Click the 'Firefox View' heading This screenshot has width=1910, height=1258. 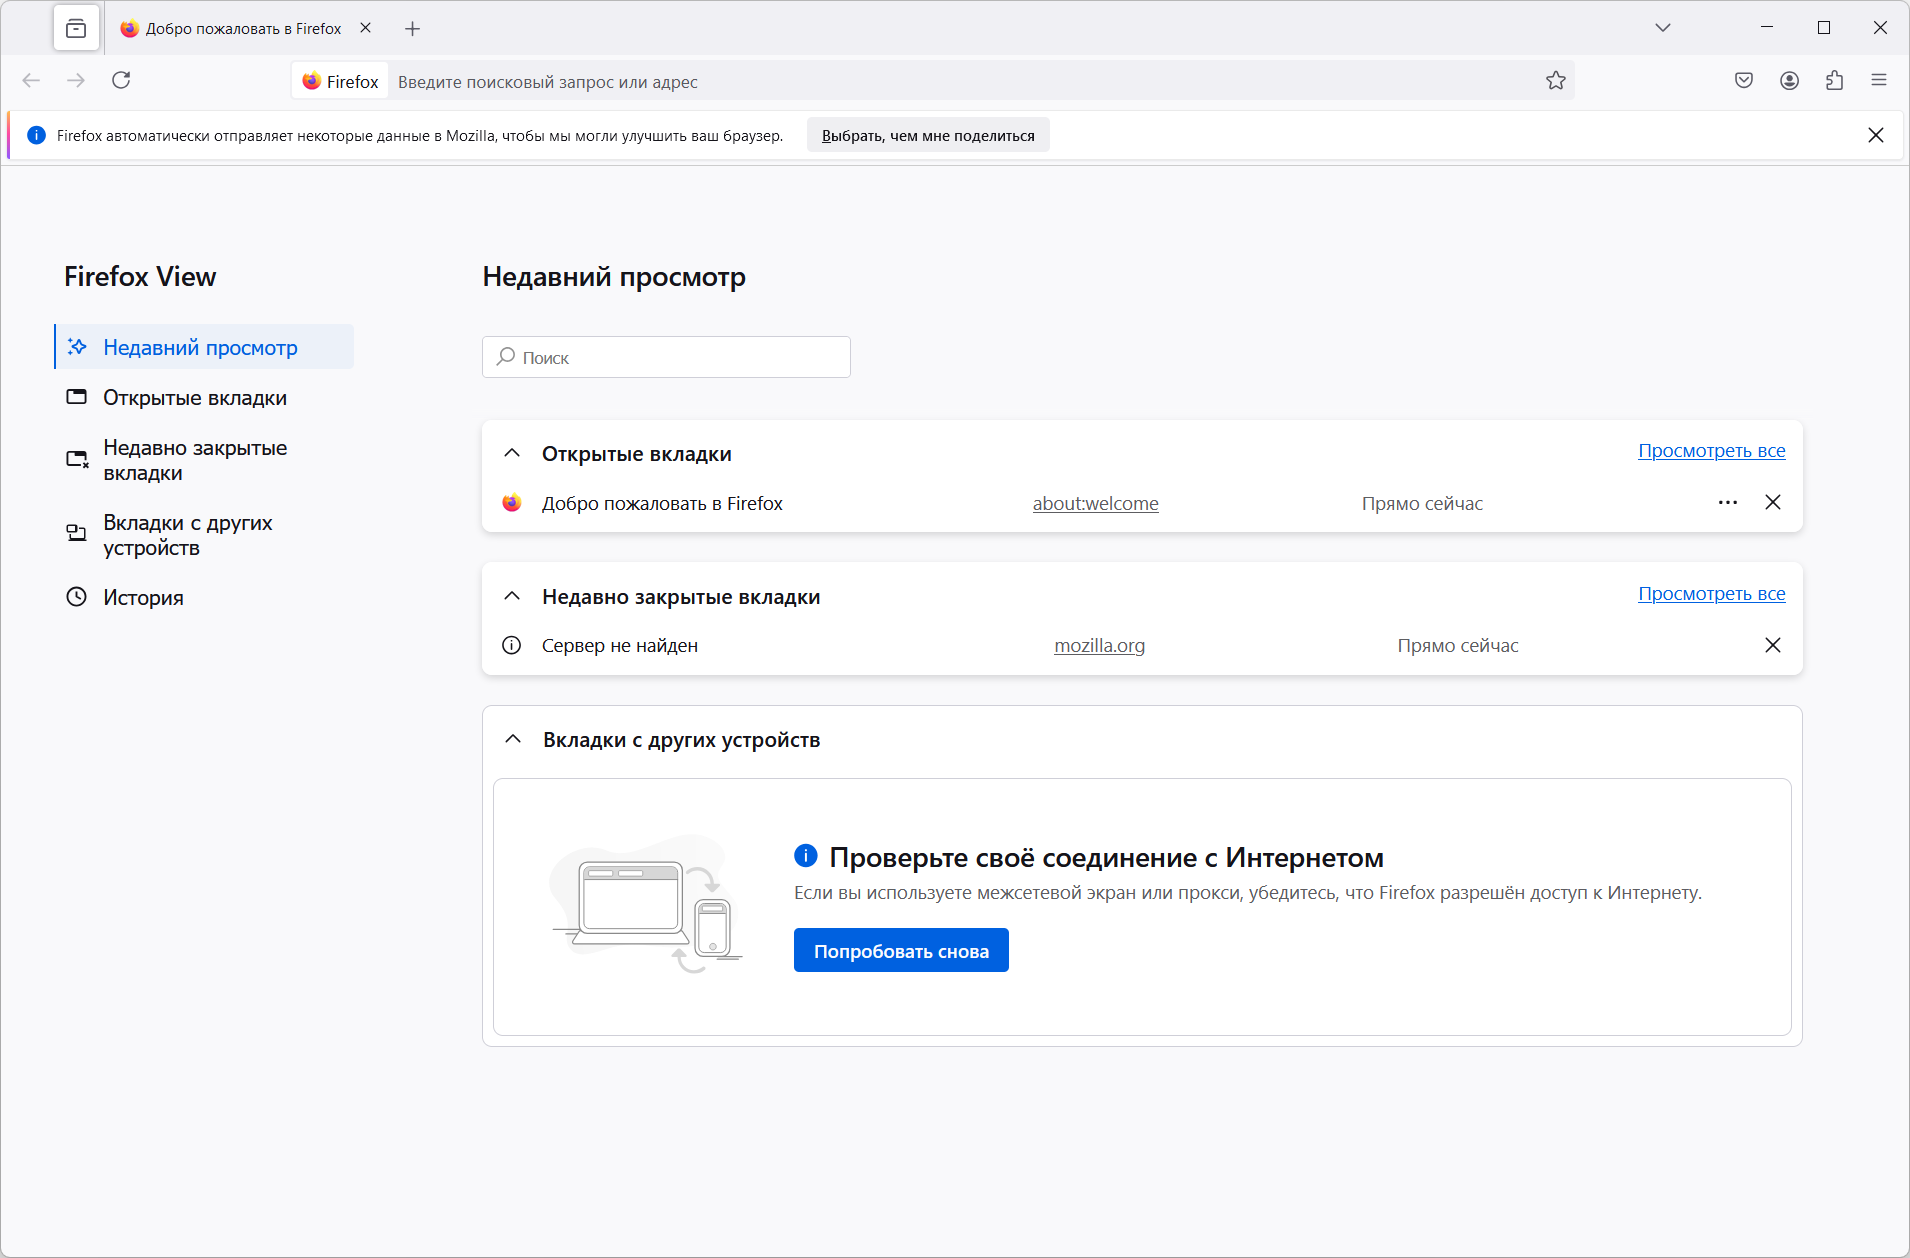point(140,277)
